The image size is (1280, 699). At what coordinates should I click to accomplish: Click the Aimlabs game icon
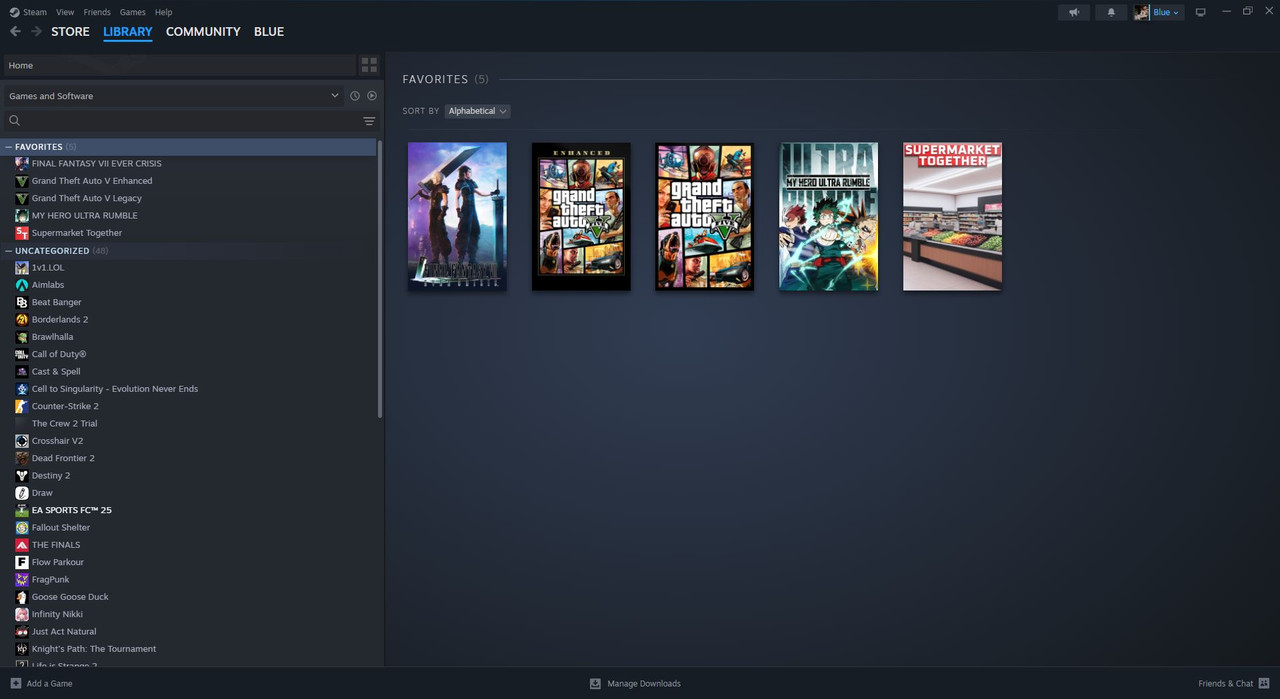coord(22,285)
